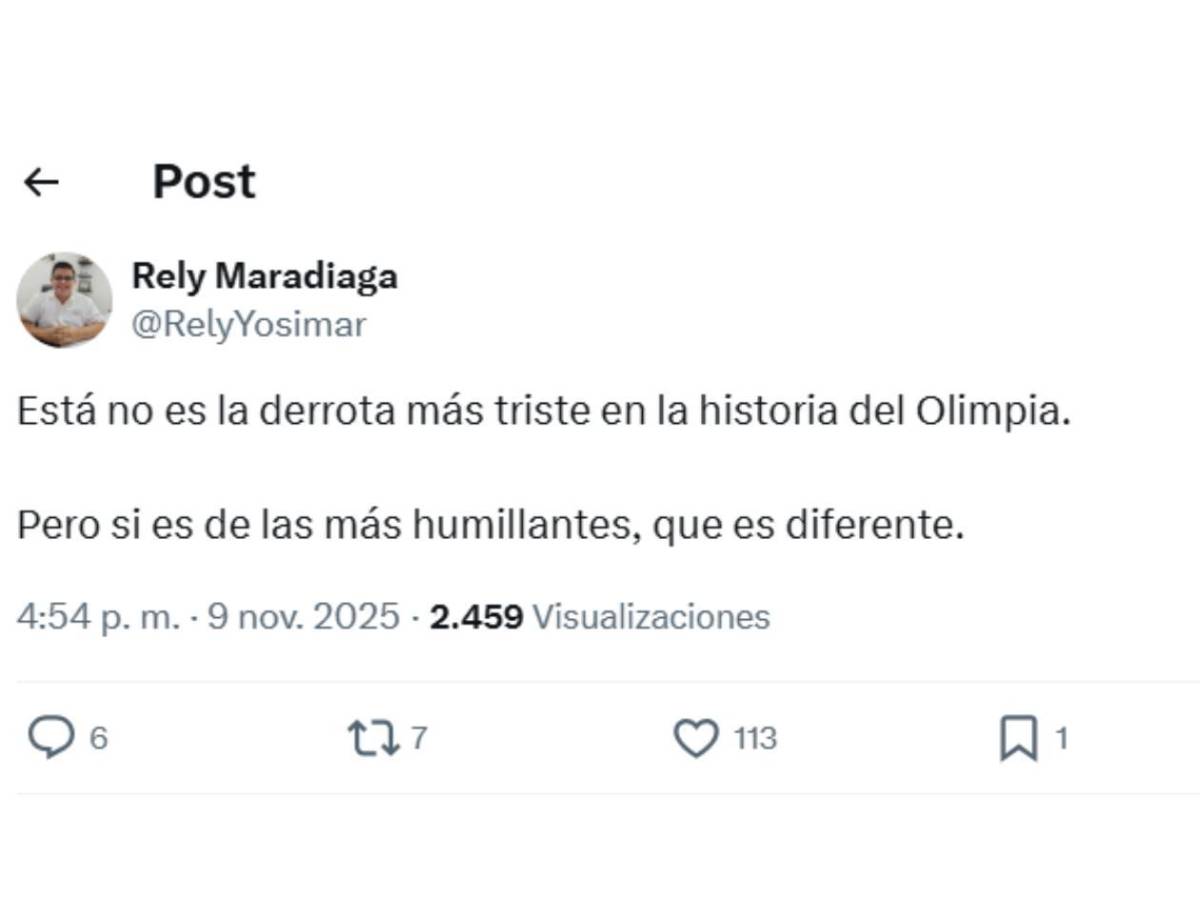Click the back arrow to return
This screenshot has height=900, width=1200.
click(40, 180)
